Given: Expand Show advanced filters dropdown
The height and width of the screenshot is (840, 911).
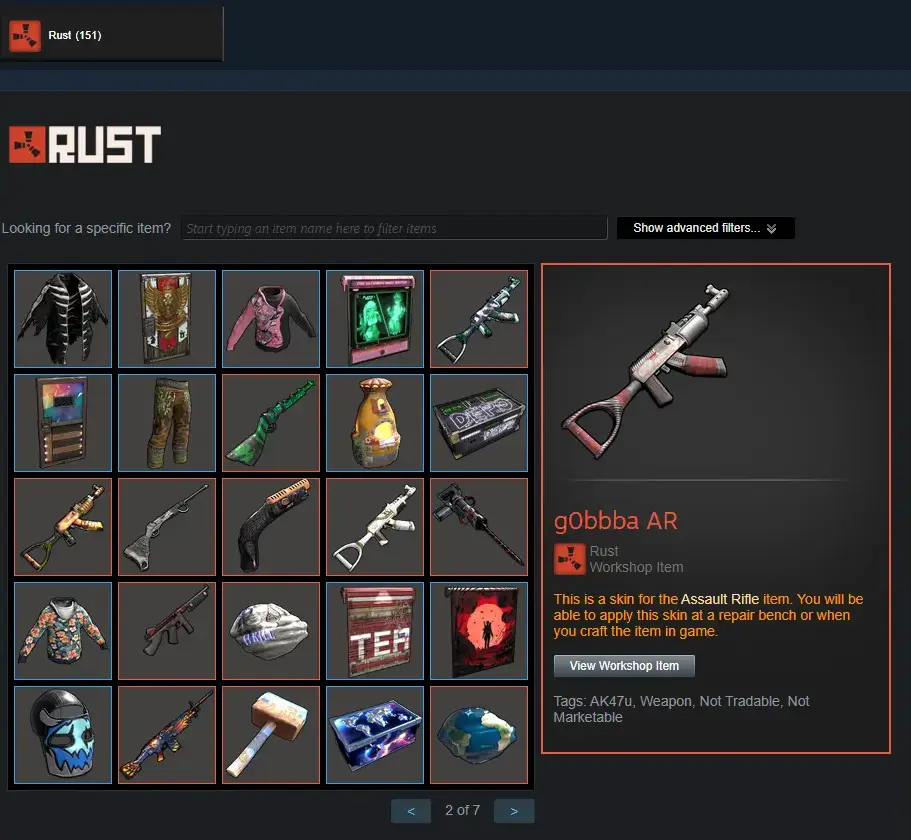Looking at the screenshot, I should [705, 228].
